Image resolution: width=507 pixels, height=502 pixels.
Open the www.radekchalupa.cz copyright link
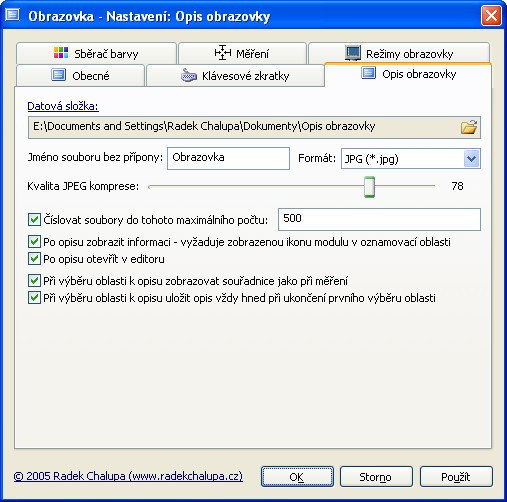tap(128, 476)
